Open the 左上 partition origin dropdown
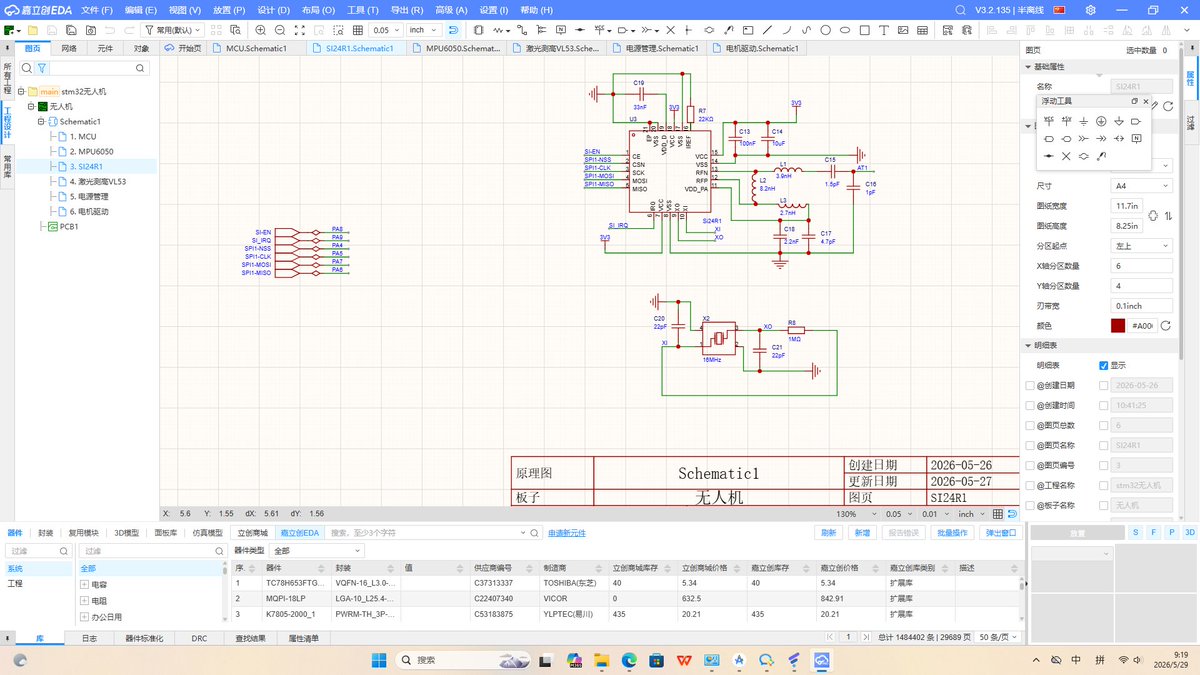Image resolution: width=1200 pixels, height=675 pixels. click(1142, 246)
